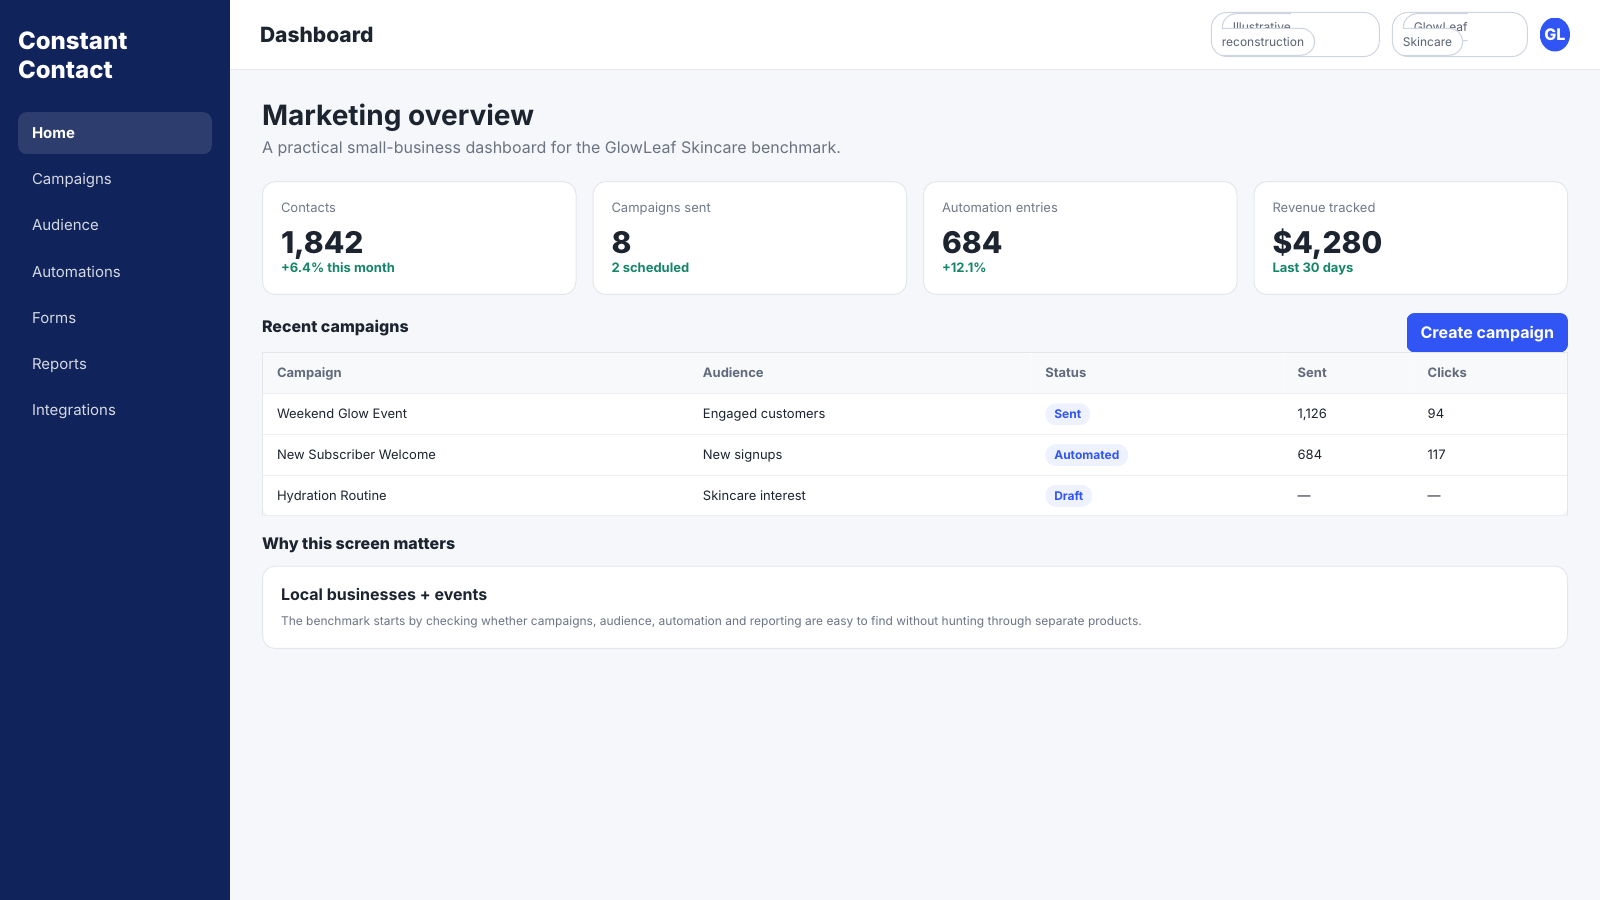The image size is (1600, 900).
Task: Open Automations in the sidebar
Action: (115, 272)
